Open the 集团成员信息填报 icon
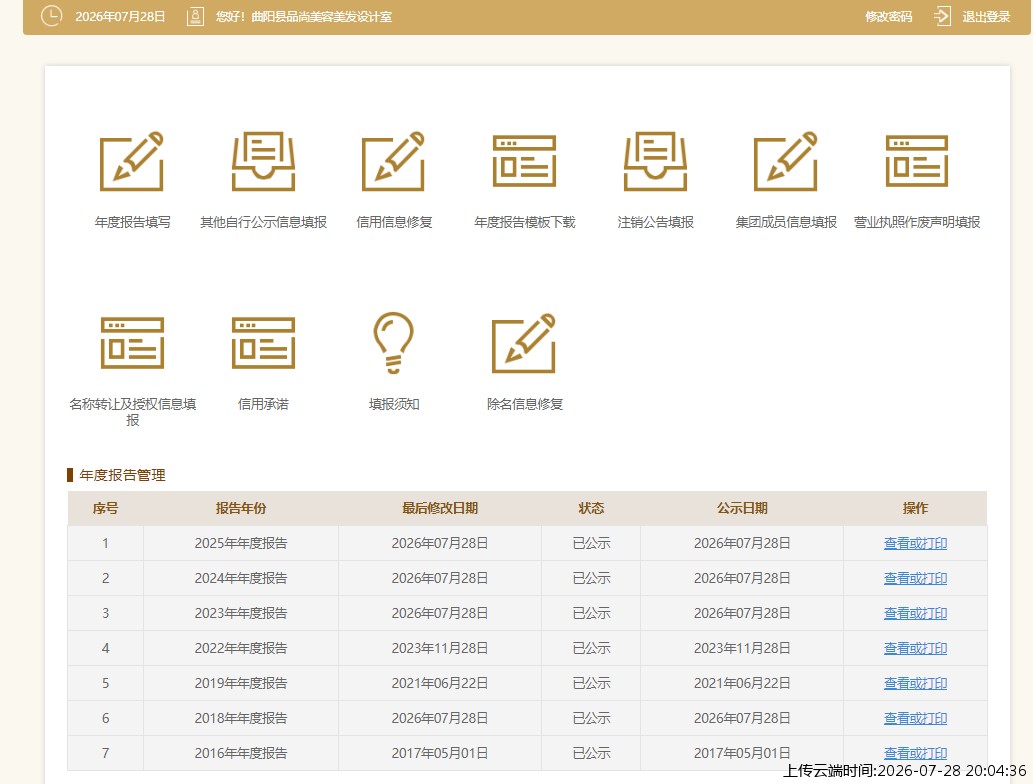The image size is (1033, 784). [786, 161]
